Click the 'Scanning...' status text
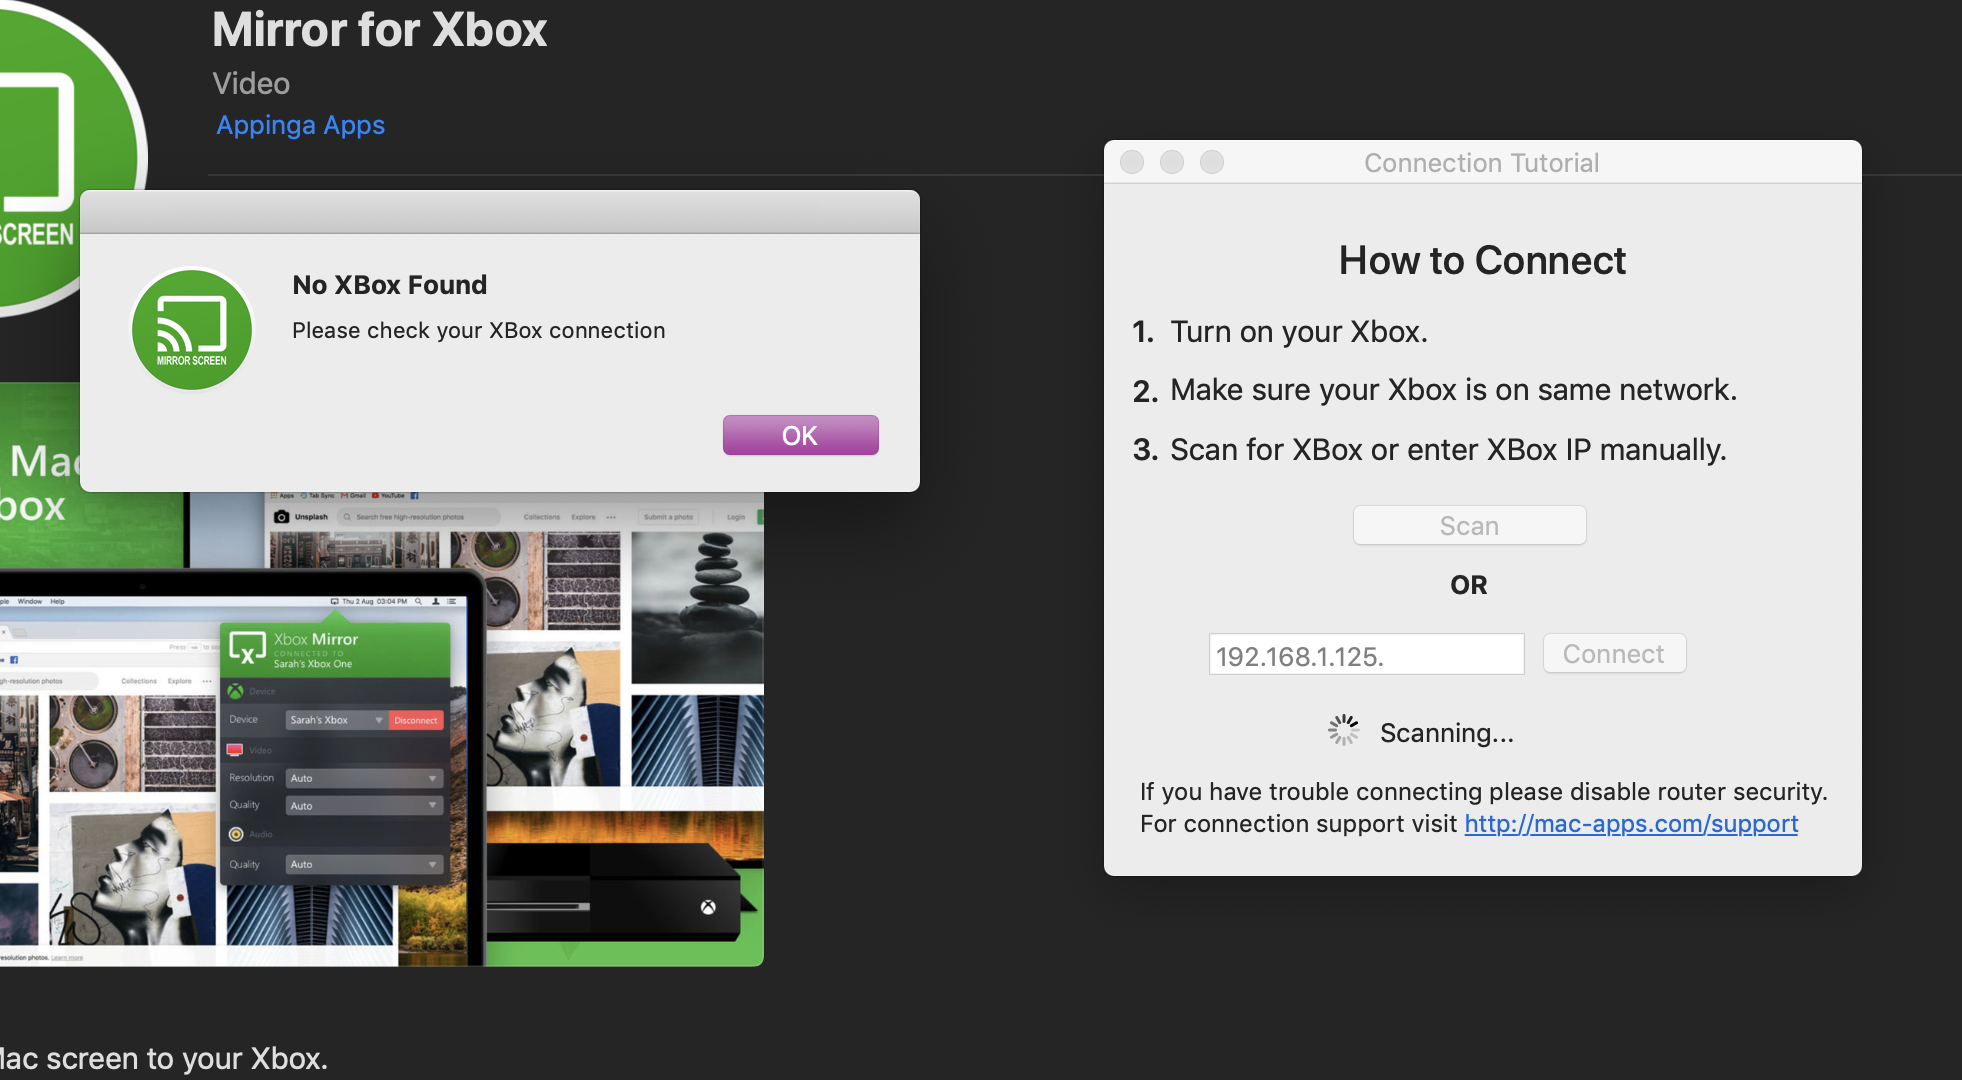 (1446, 733)
